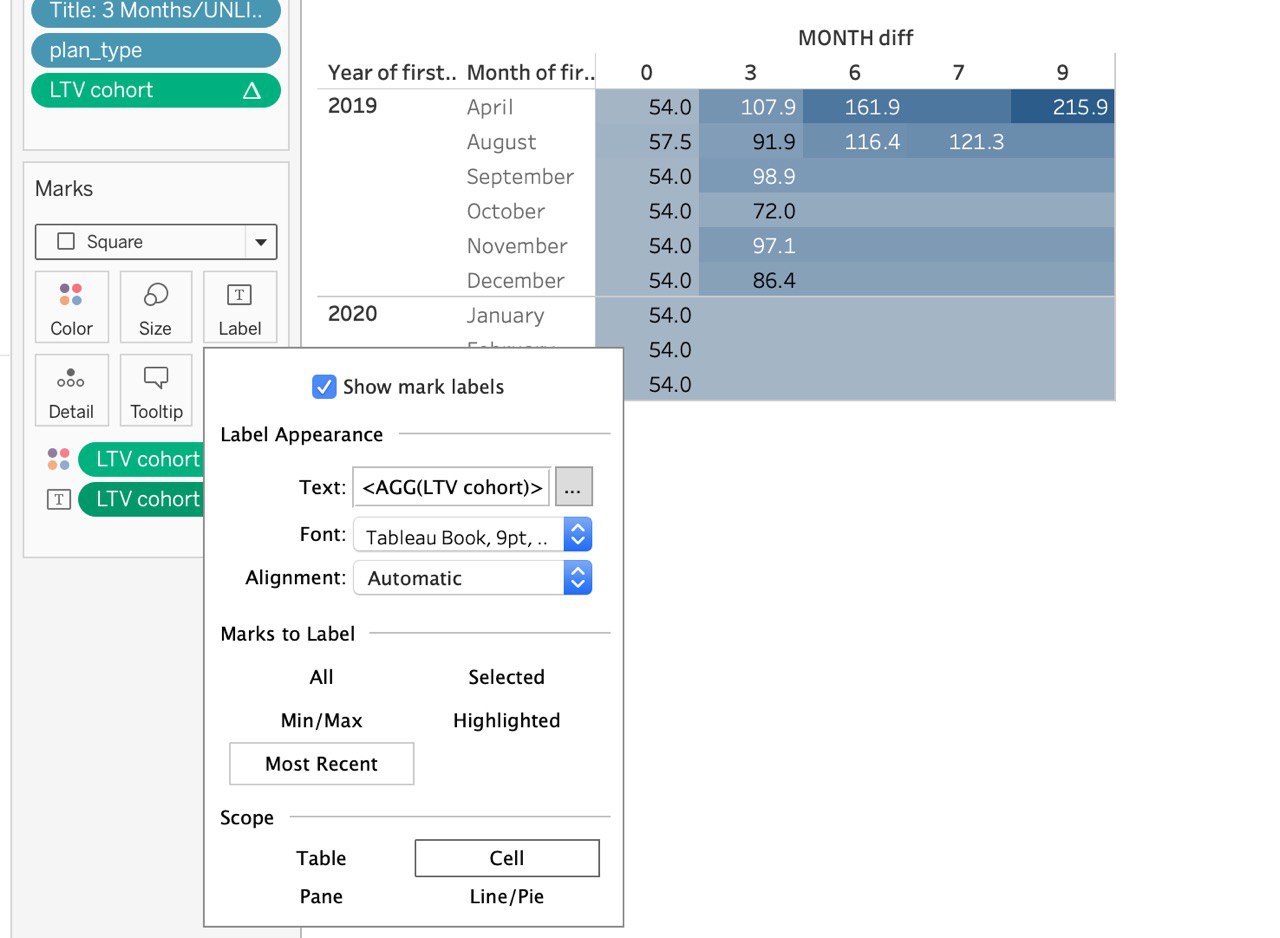Click the Title: 3 Months/UNLI filter pill
The height and width of the screenshot is (938, 1280).
click(x=156, y=12)
